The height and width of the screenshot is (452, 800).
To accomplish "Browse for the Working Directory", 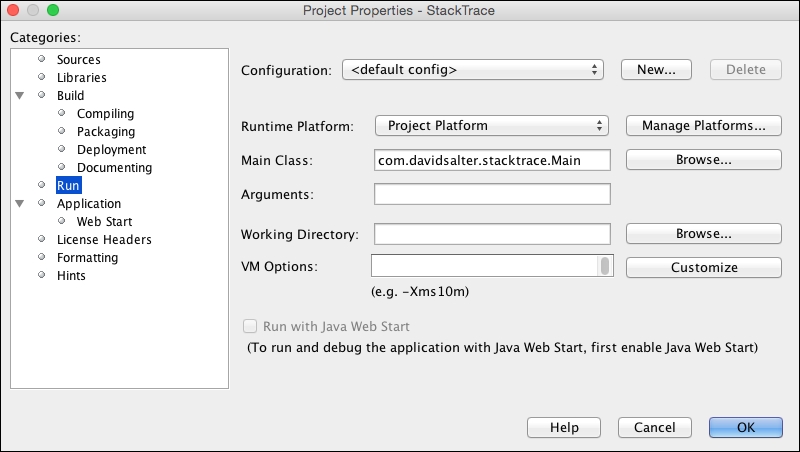I will pyautogui.click(x=704, y=234).
